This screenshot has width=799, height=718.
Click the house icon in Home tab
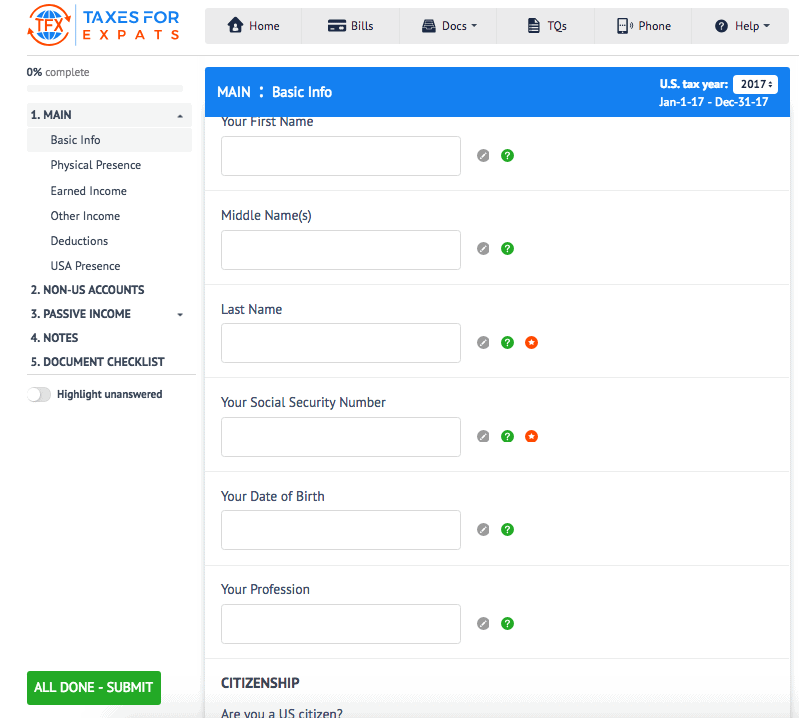pos(235,25)
